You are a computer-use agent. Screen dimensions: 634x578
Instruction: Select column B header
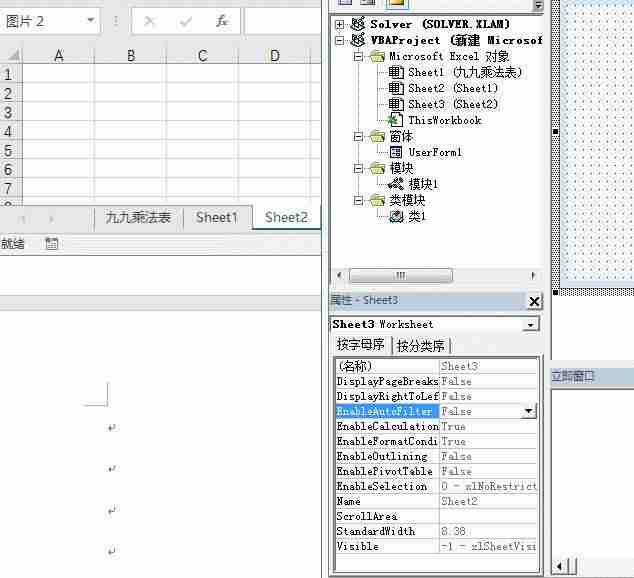coord(131,55)
